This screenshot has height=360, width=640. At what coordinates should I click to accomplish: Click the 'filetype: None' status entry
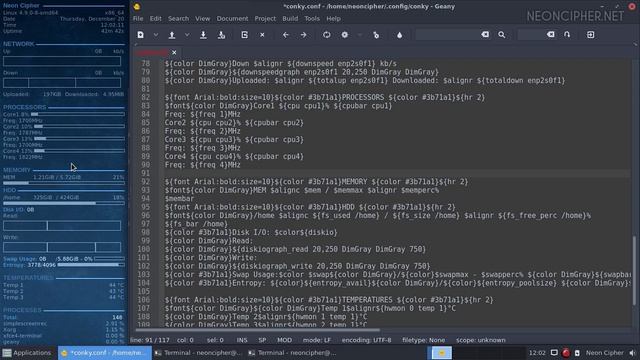(424, 340)
